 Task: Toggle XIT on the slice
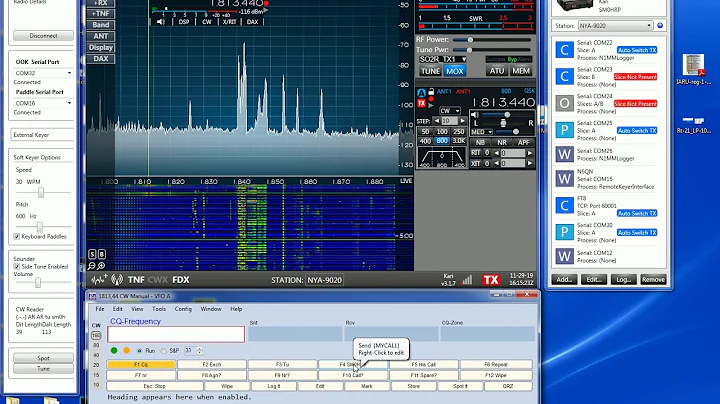pyautogui.click(x=475, y=163)
